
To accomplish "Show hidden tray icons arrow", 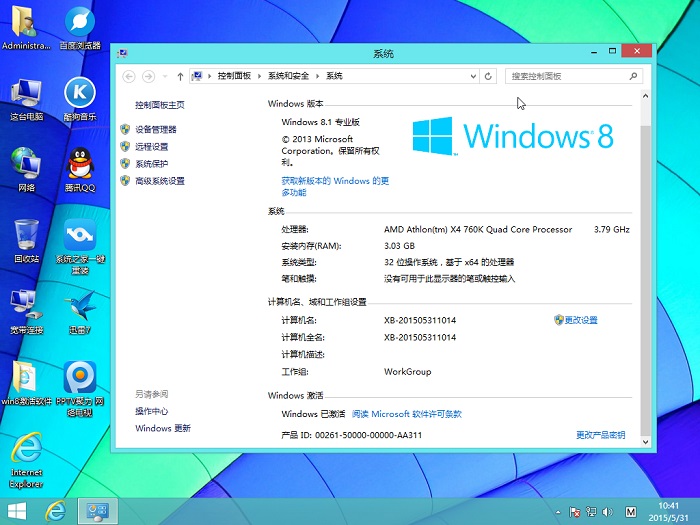I will (x=558, y=512).
